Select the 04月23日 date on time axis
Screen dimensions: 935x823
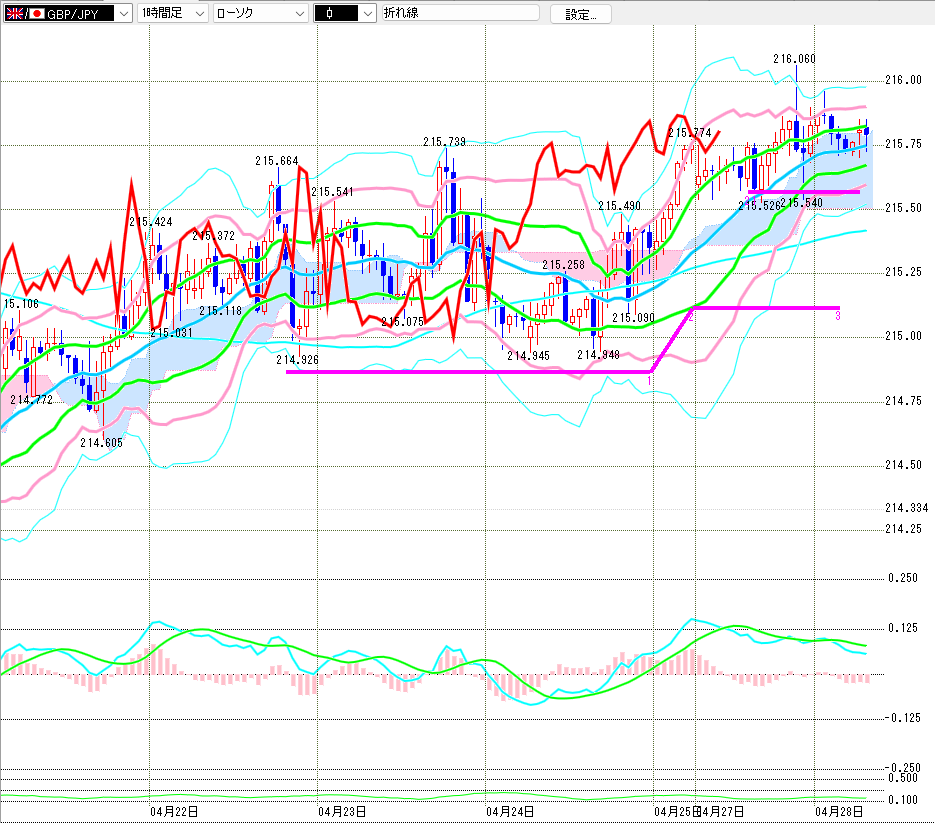point(341,810)
